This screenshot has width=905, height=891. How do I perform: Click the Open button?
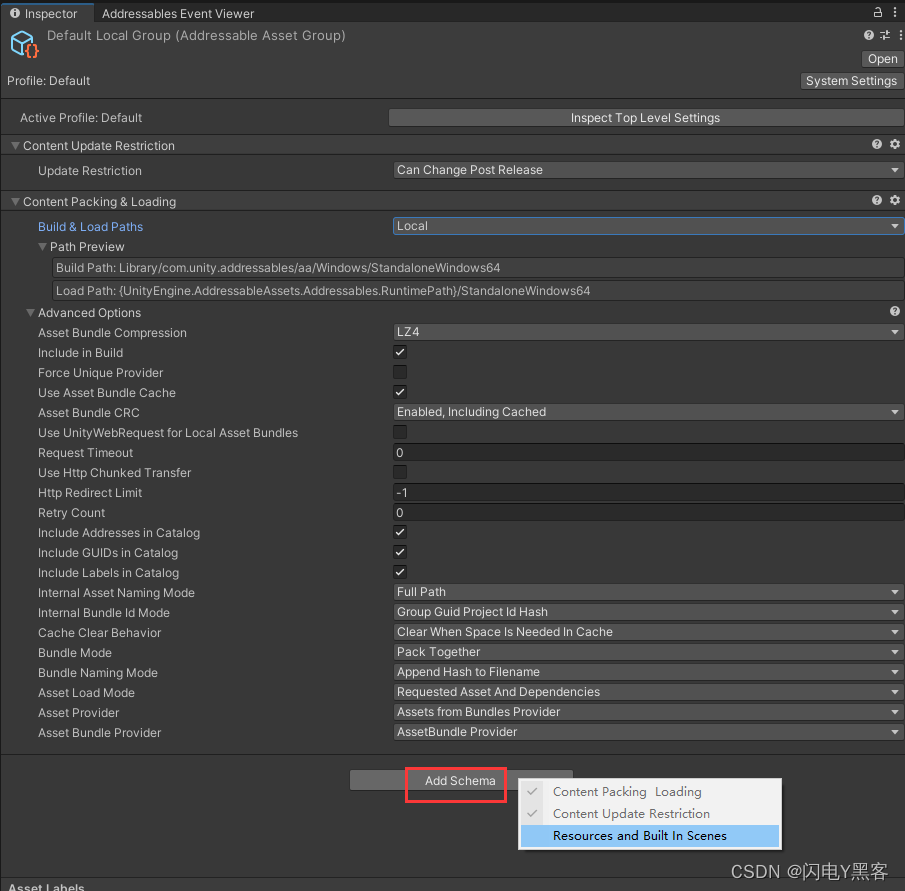(881, 59)
